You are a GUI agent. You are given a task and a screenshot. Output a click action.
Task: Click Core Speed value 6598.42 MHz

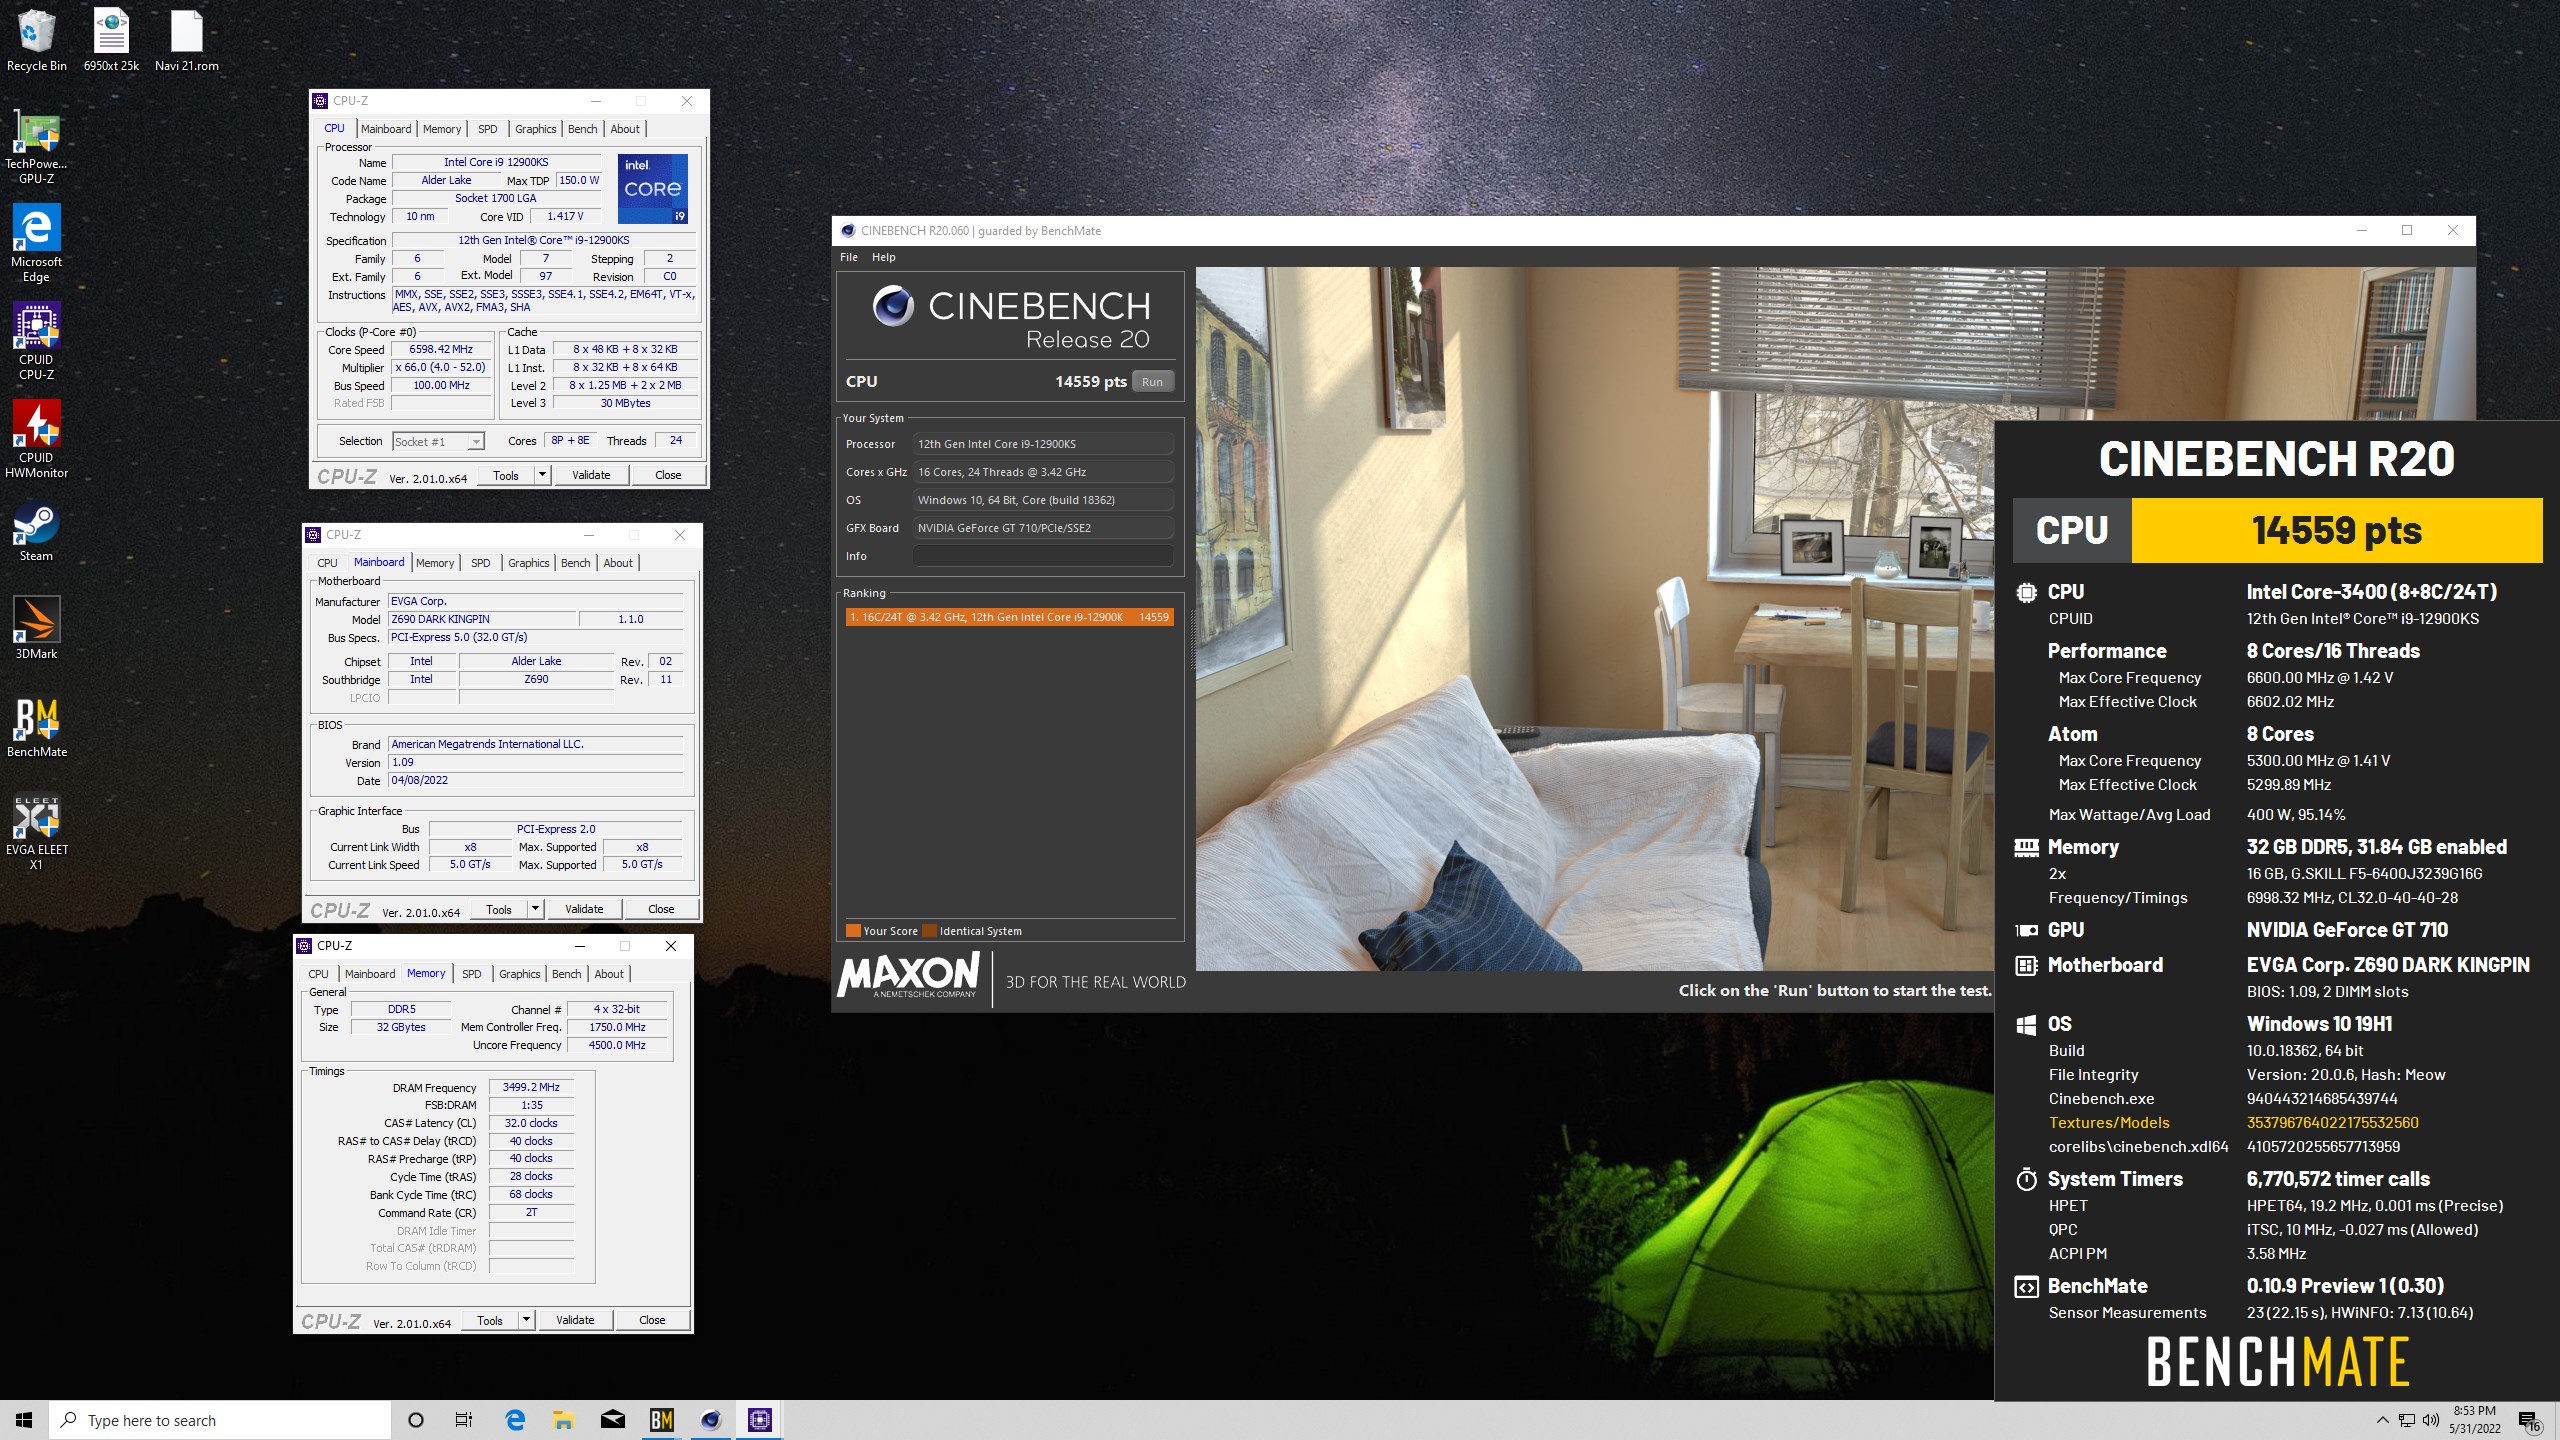point(441,349)
